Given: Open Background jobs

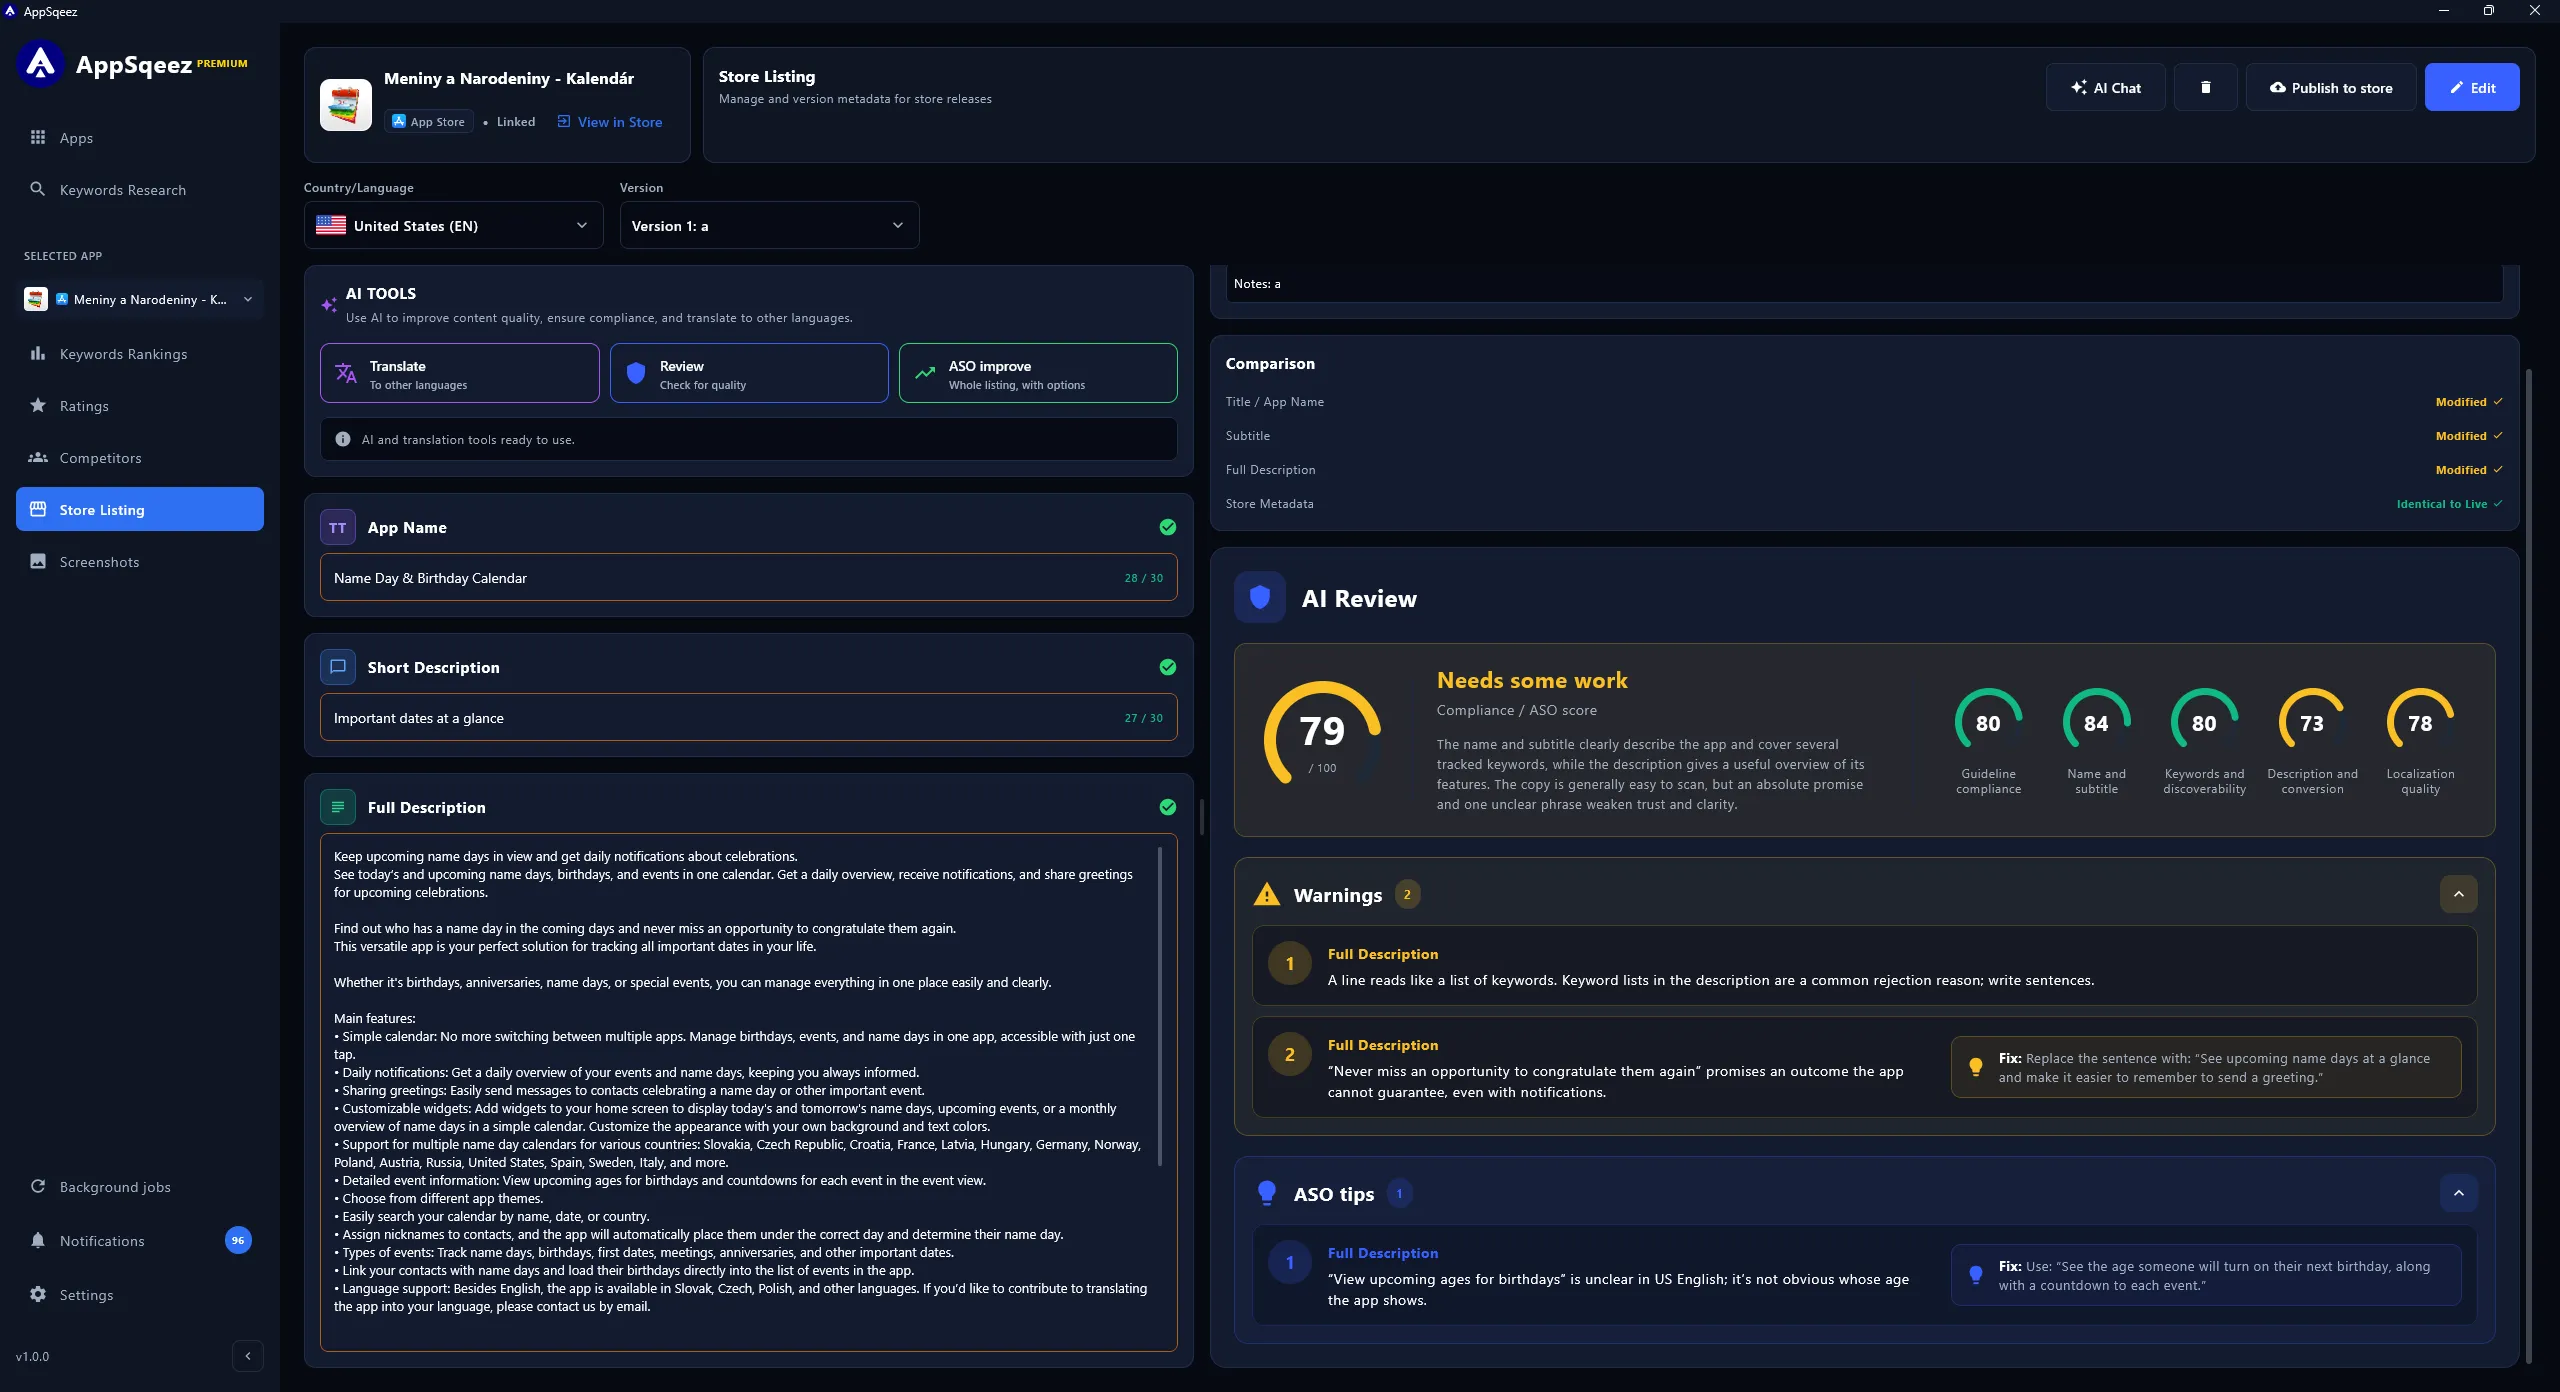Looking at the screenshot, I should point(140,1187).
